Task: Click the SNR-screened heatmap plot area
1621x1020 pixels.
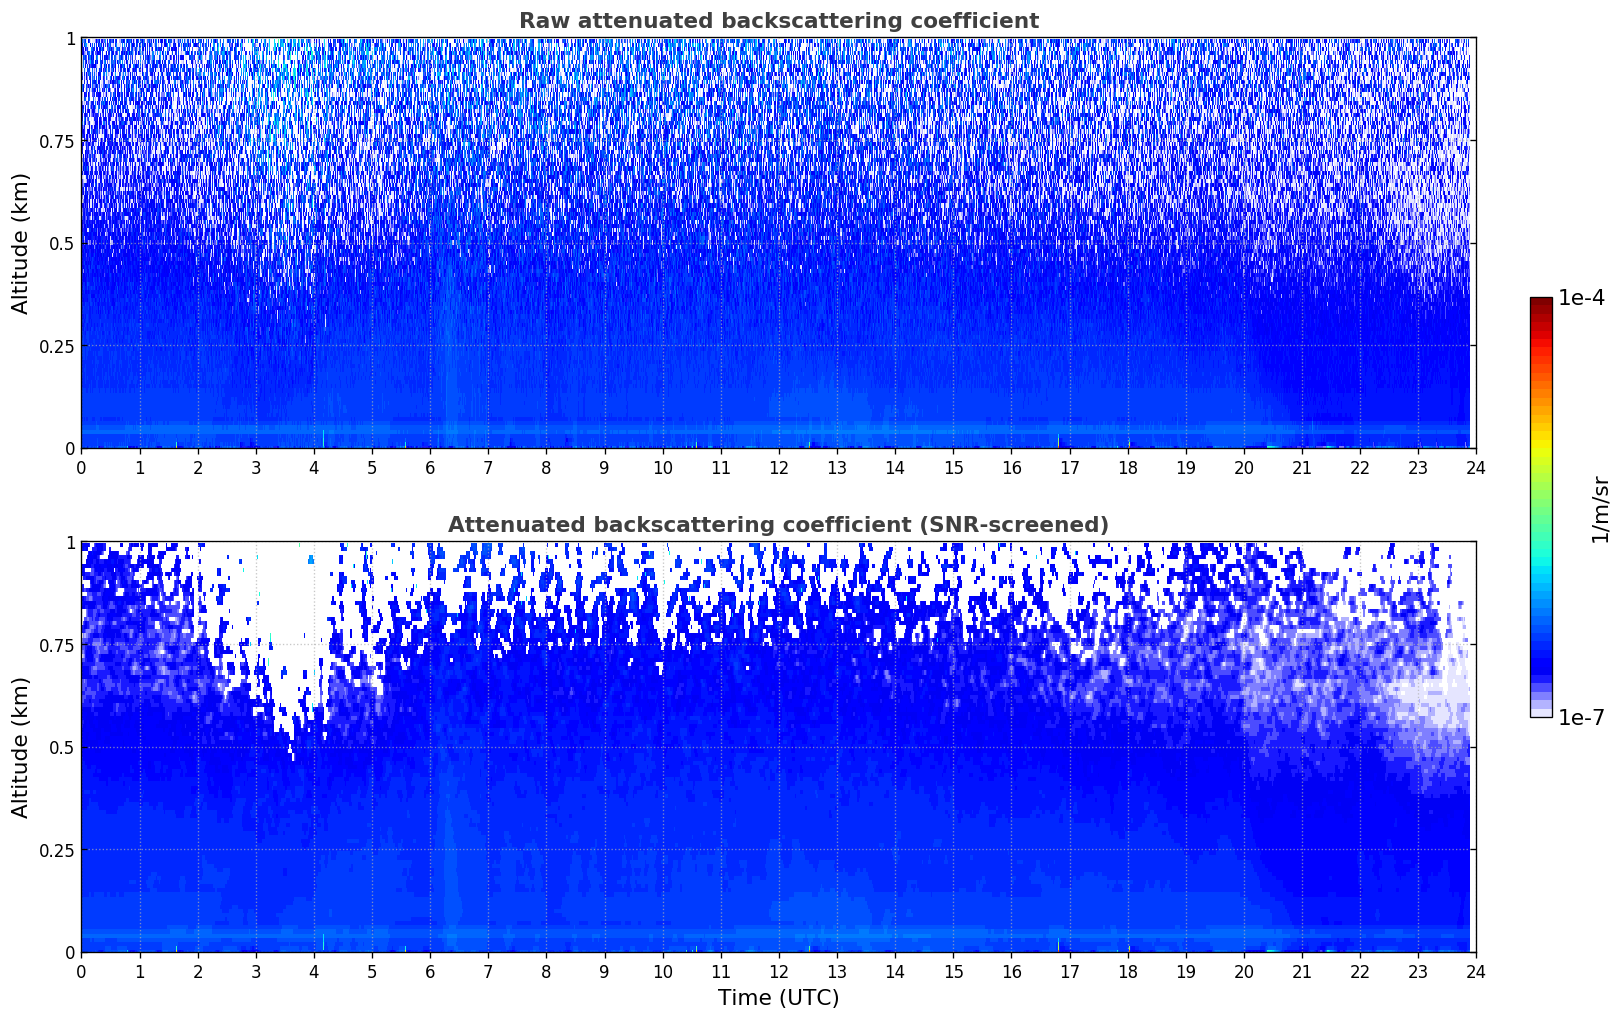Action: pos(778,747)
